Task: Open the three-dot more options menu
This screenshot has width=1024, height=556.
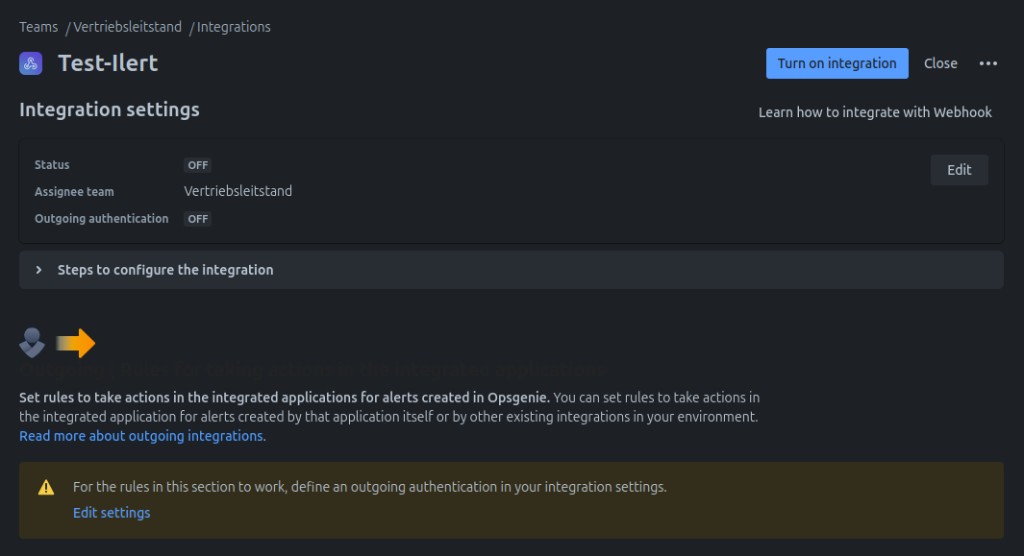Action: [x=988, y=63]
